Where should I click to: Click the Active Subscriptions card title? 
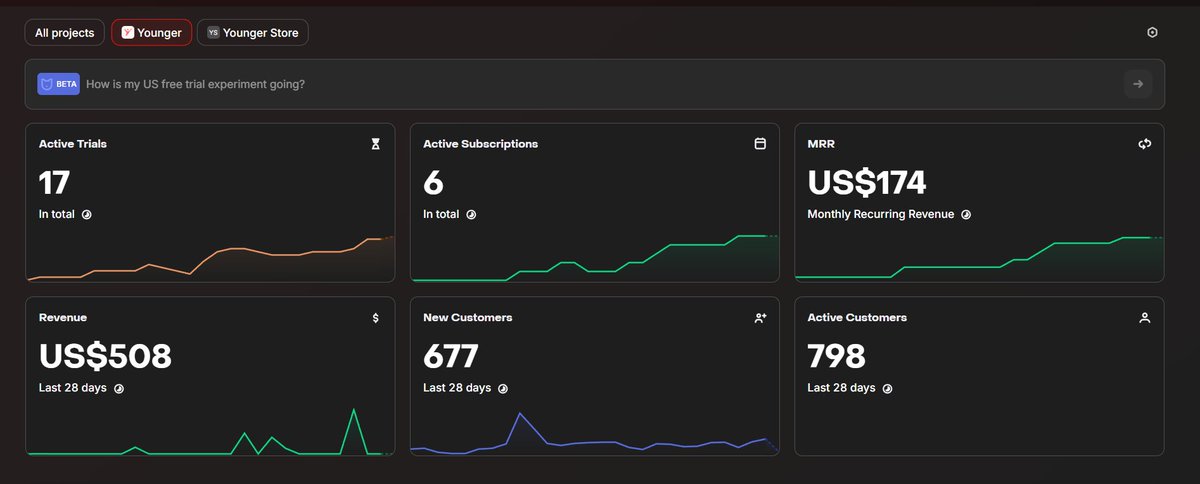coord(481,144)
